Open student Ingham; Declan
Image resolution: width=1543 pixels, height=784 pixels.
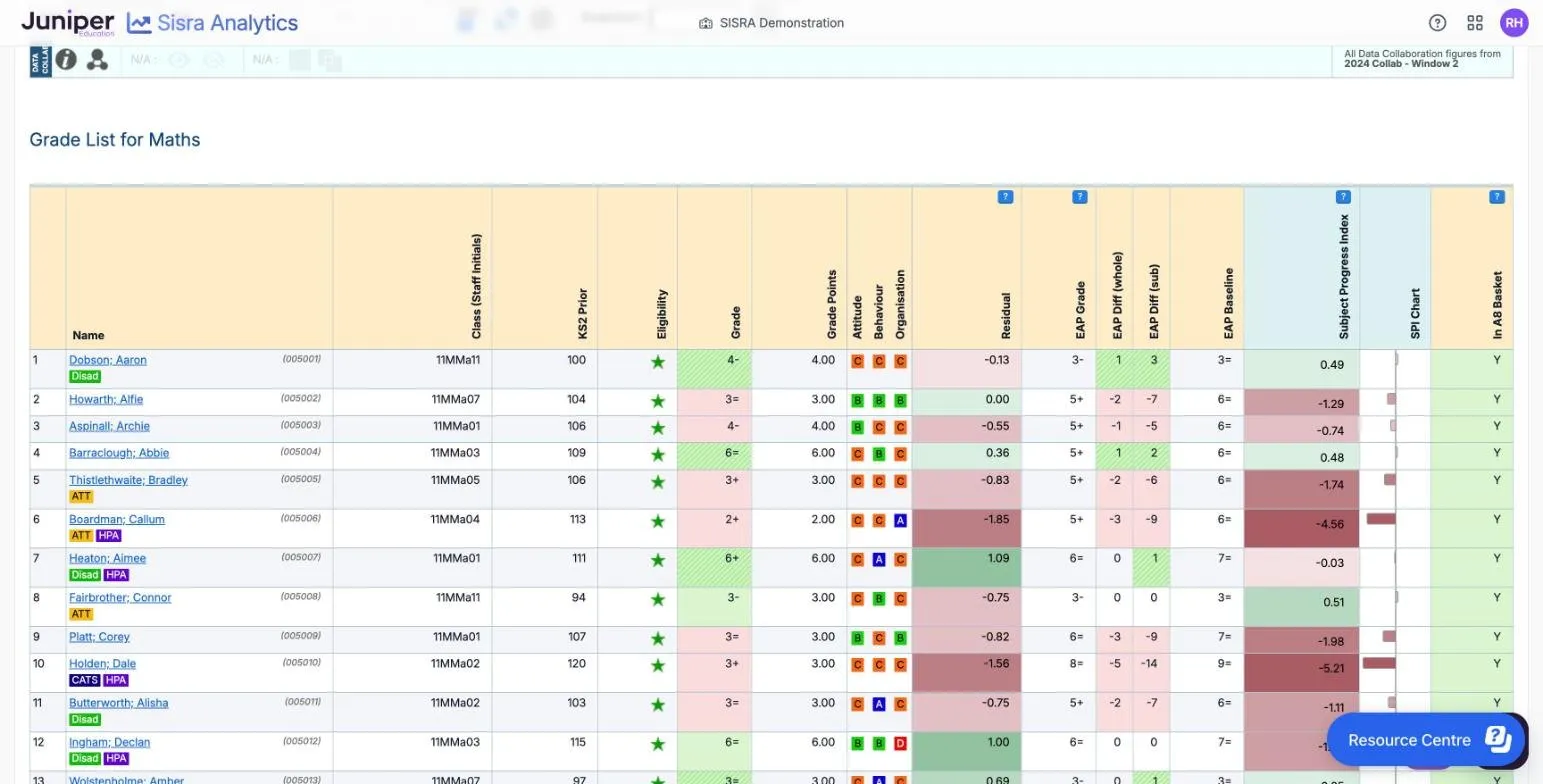109,743
